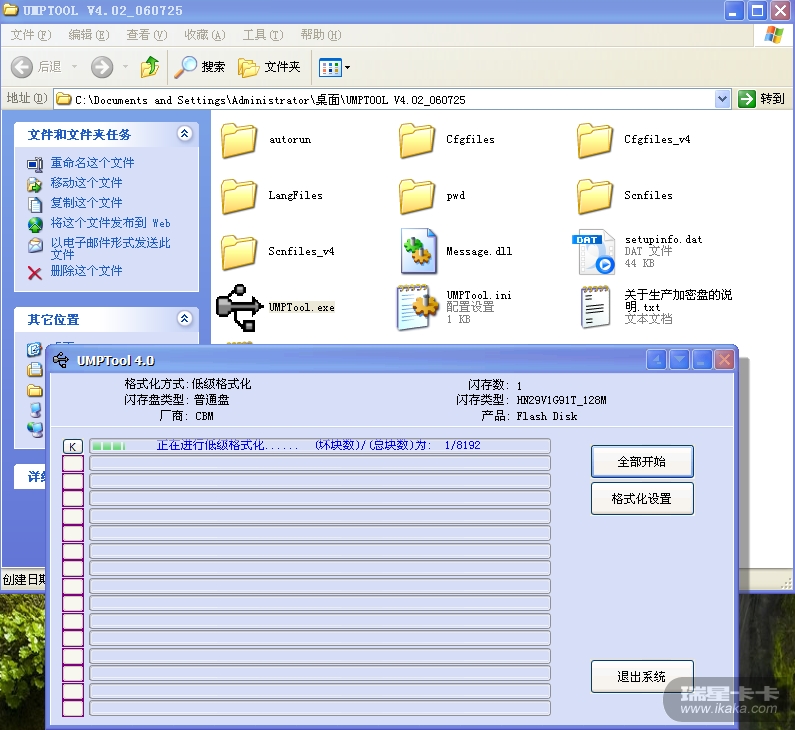Click the email this file task link
795x730 pixels.
pos(111,248)
